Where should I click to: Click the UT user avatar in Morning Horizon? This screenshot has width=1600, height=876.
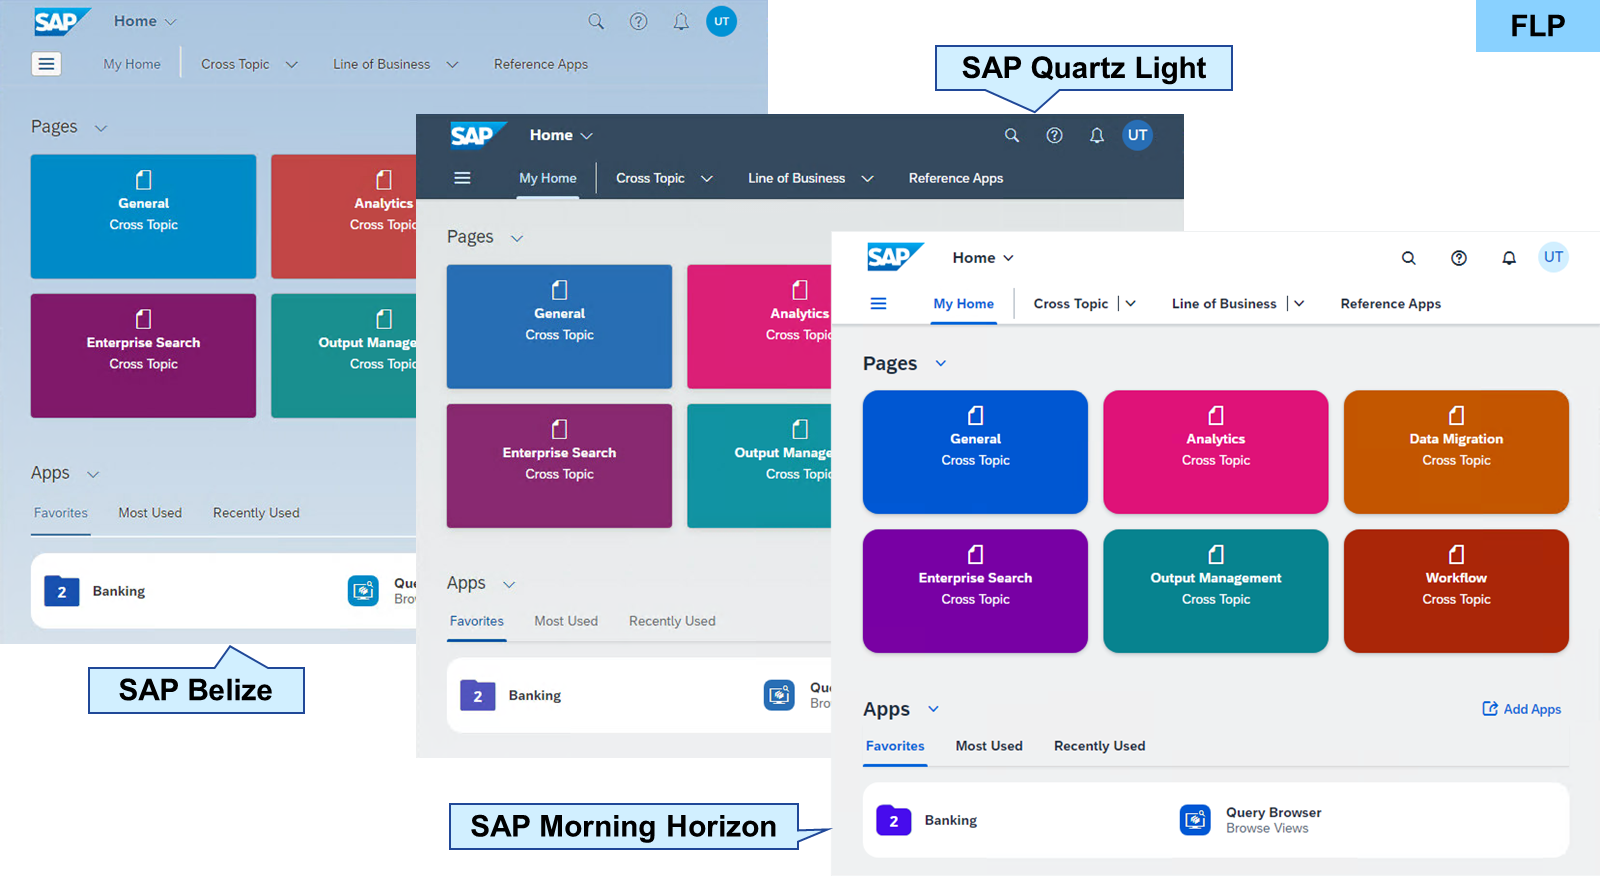(x=1553, y=257)
